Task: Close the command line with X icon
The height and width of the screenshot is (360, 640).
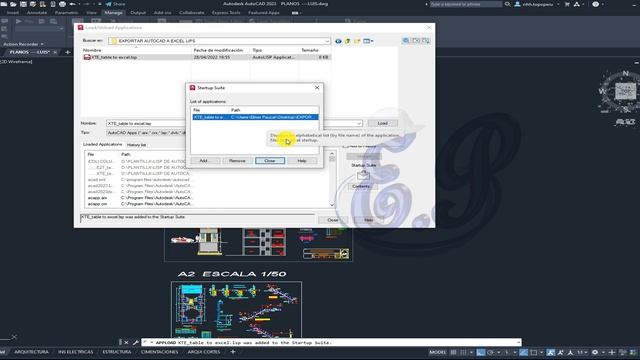Action: tap(126, 343)
